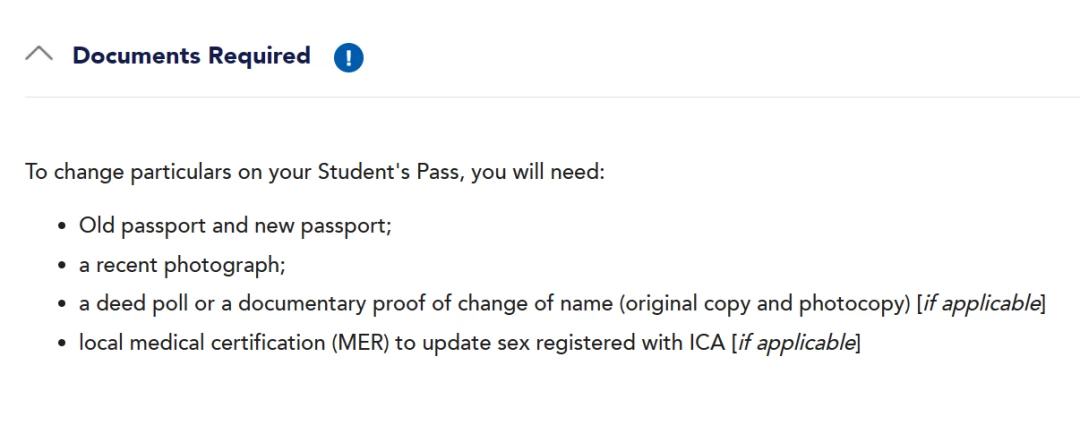Click the deed poll list item text
1080x425 pixels.
(562, 304)
